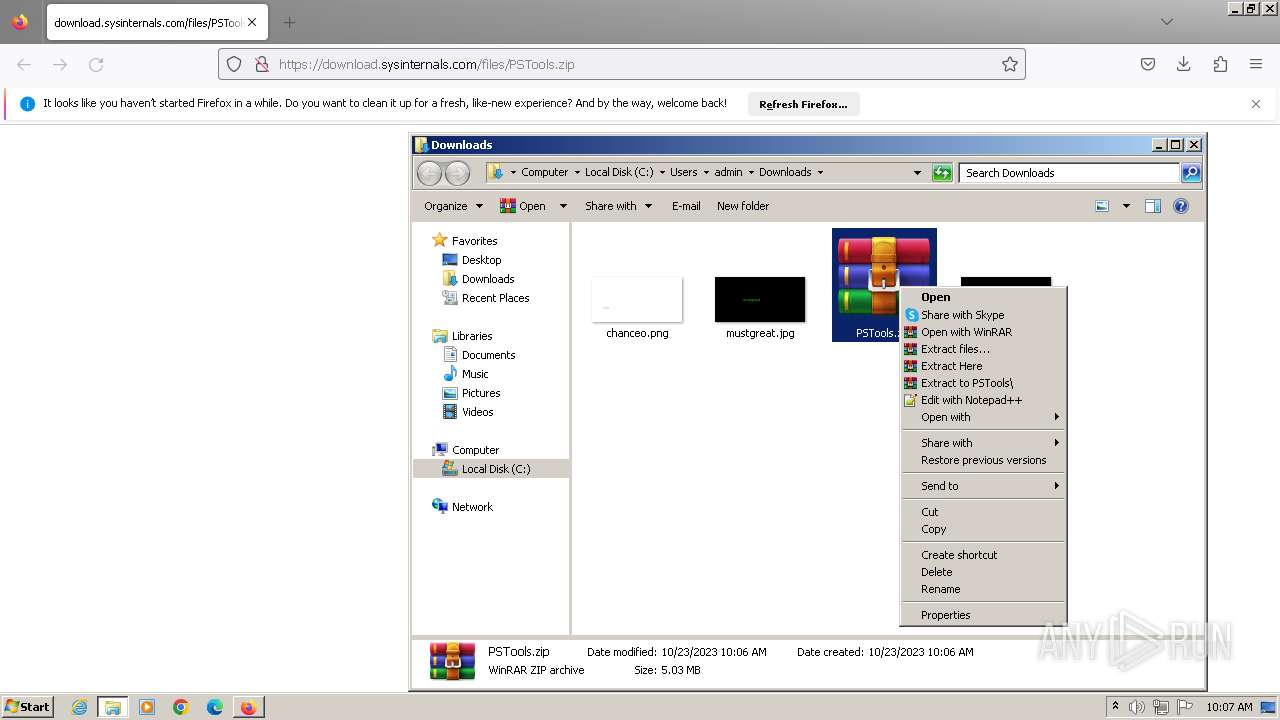Open the Videos library

[477, 412]
